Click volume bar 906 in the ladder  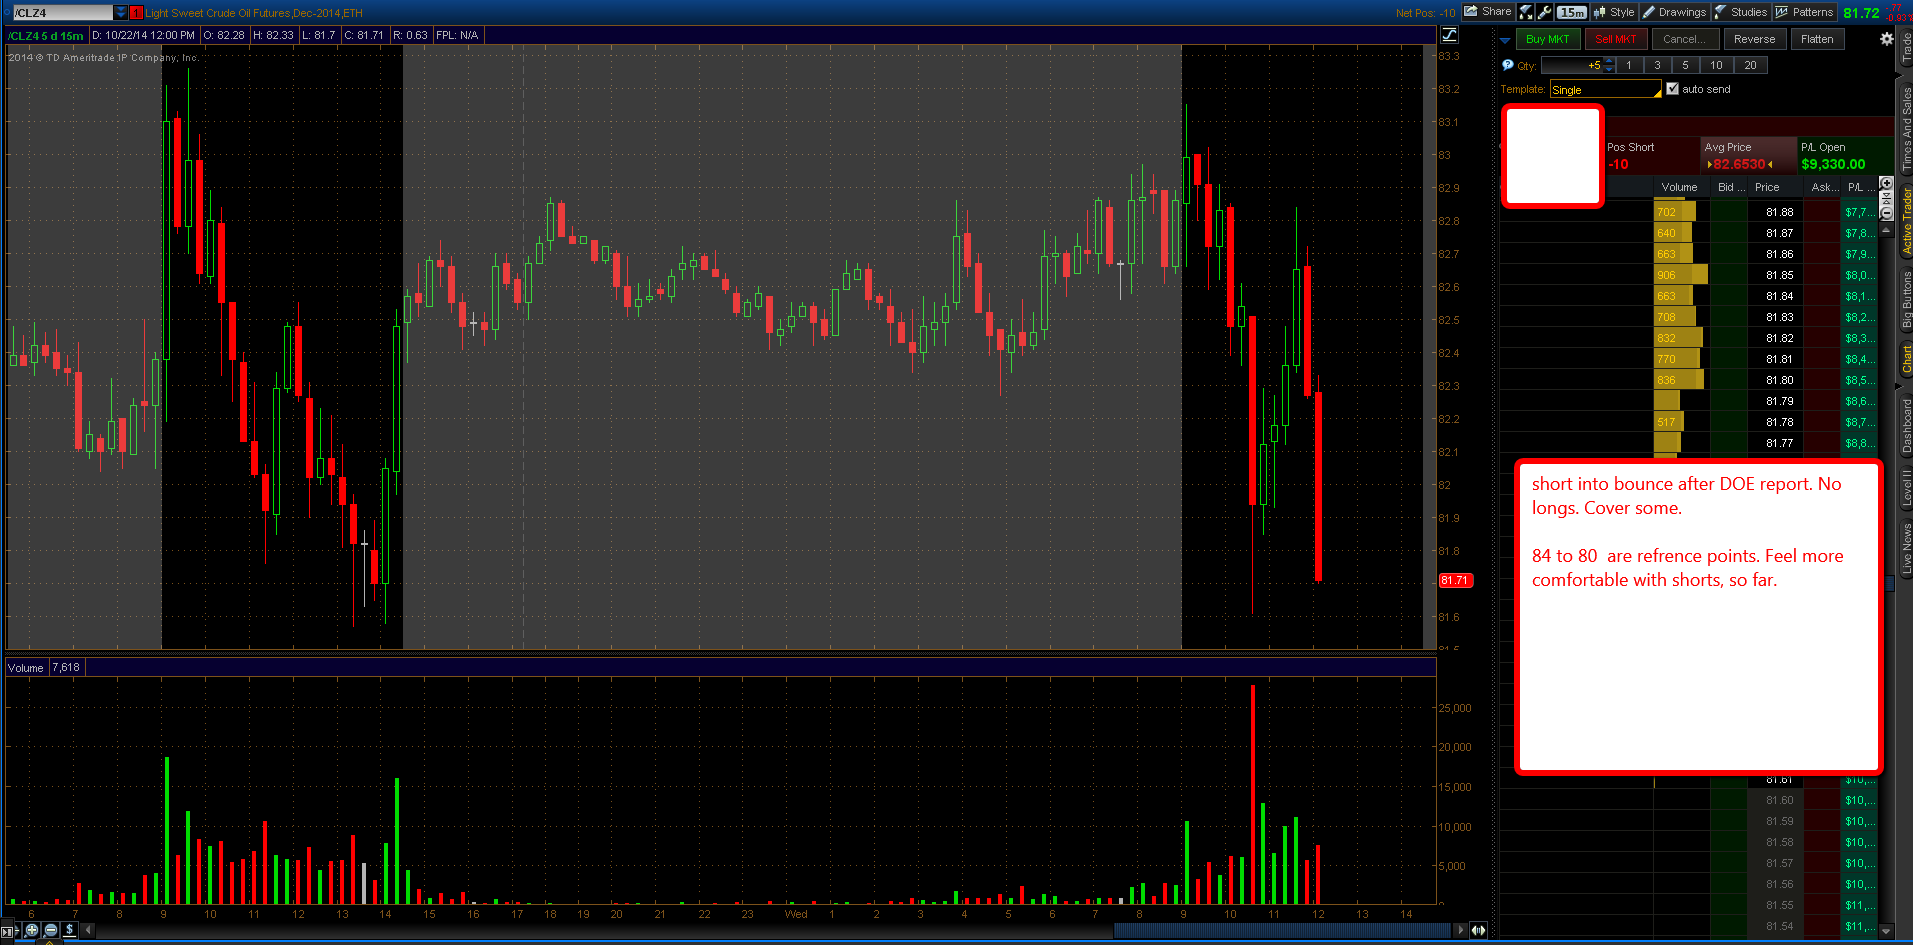[x=1680, y=275]
